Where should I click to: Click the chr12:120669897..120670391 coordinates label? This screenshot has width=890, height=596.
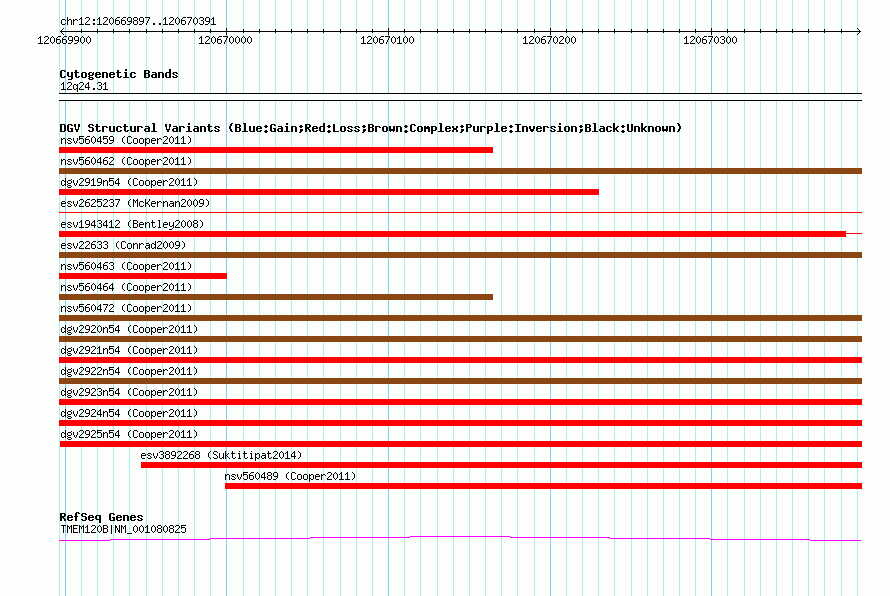138,22
